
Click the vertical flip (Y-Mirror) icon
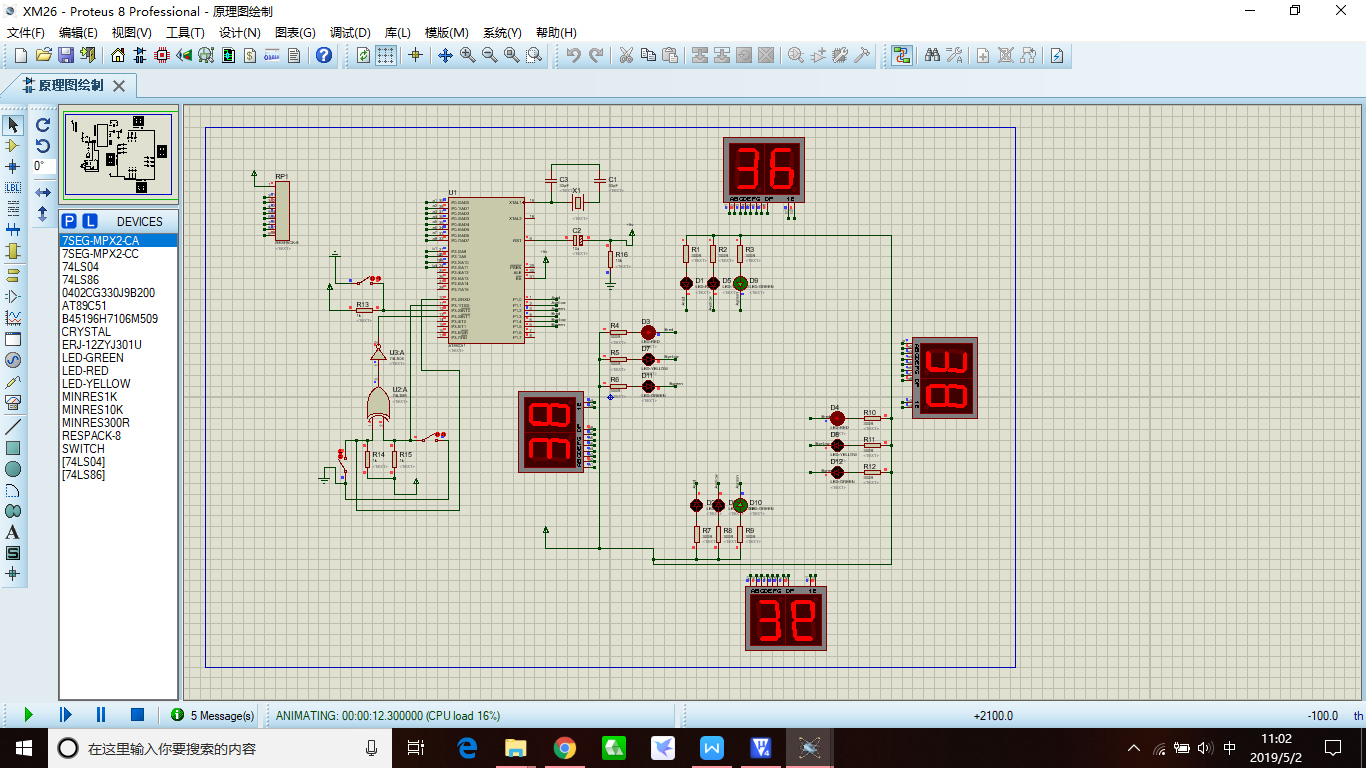(43, 214)
